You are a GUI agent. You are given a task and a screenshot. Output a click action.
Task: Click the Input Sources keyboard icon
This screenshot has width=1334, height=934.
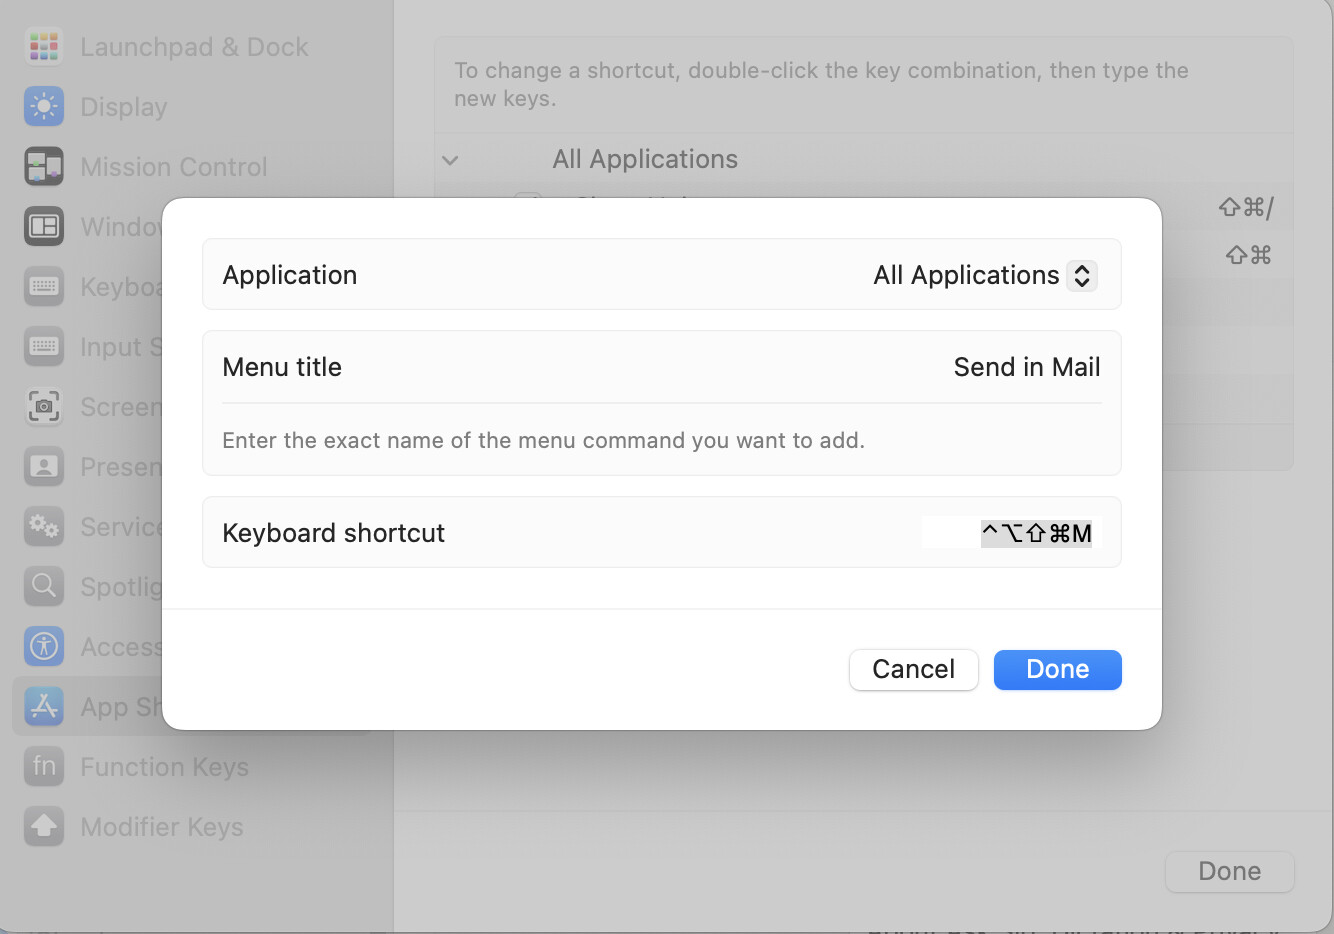(44, 347)
